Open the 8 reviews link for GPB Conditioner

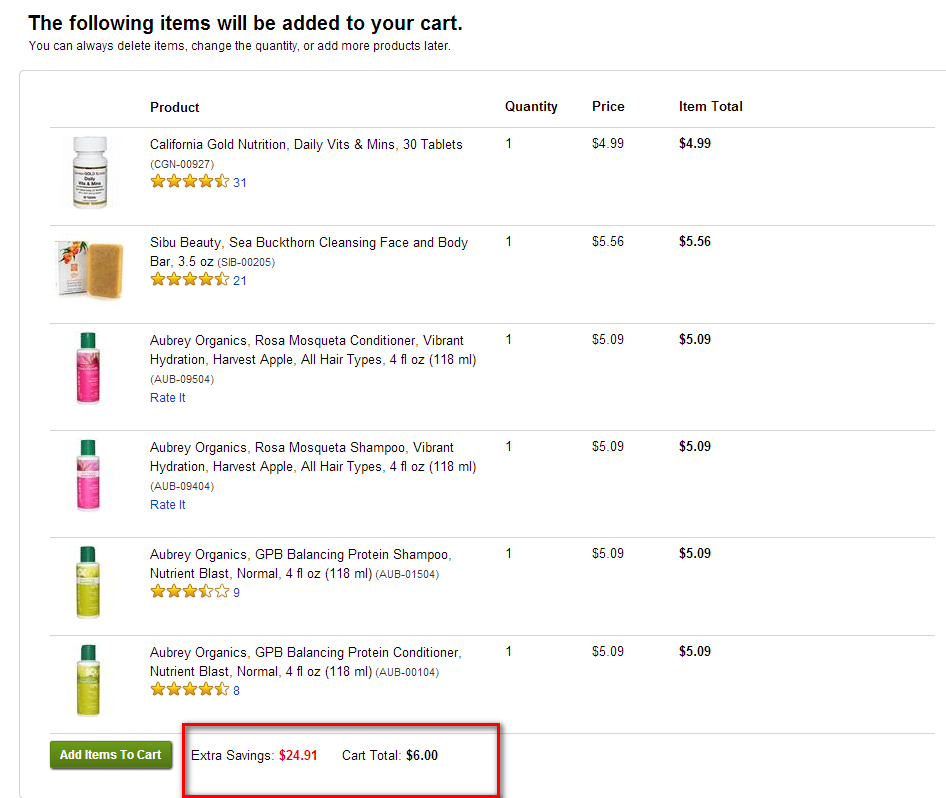point(236,691)
